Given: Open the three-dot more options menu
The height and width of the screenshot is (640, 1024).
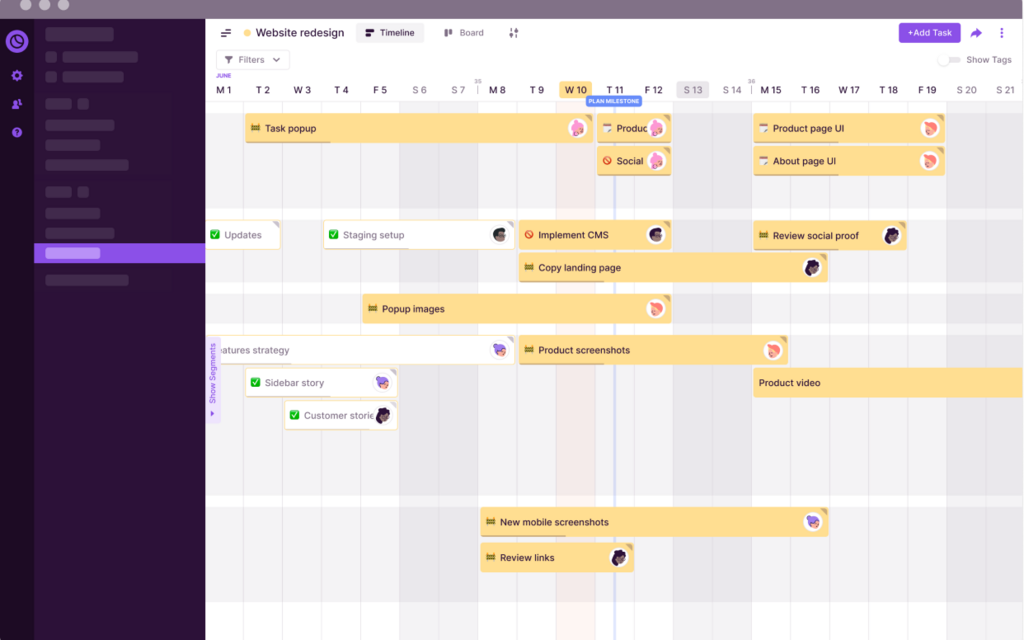Looking at the screenshot, I should click(x=1002, y=33).
